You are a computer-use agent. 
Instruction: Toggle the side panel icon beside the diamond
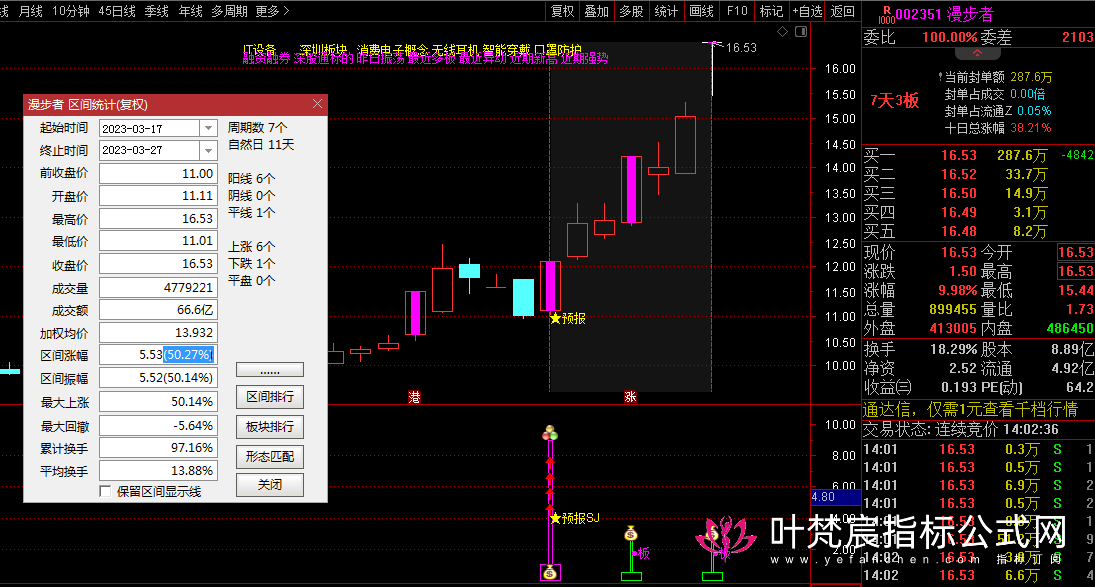[801, 31]
